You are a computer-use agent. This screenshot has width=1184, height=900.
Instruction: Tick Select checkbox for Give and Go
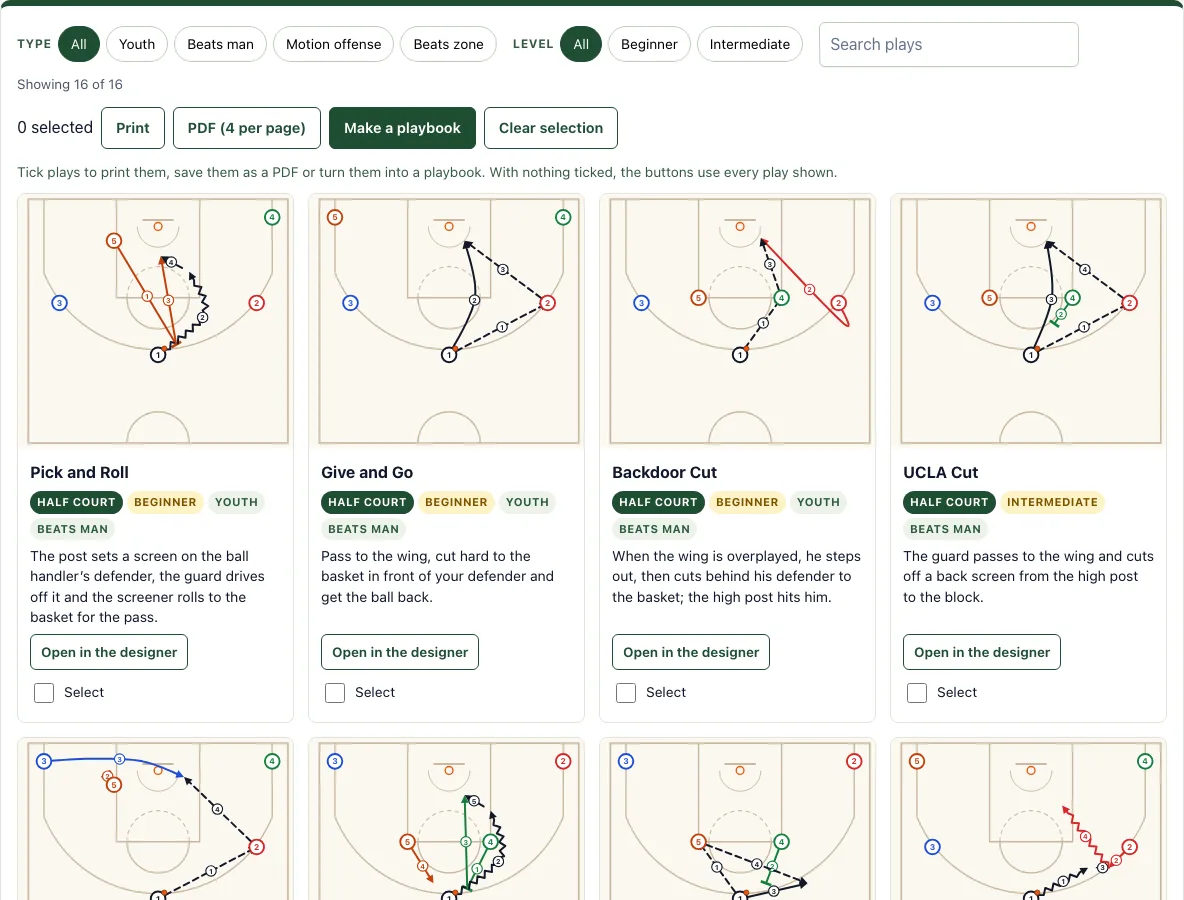coord(335,692)
